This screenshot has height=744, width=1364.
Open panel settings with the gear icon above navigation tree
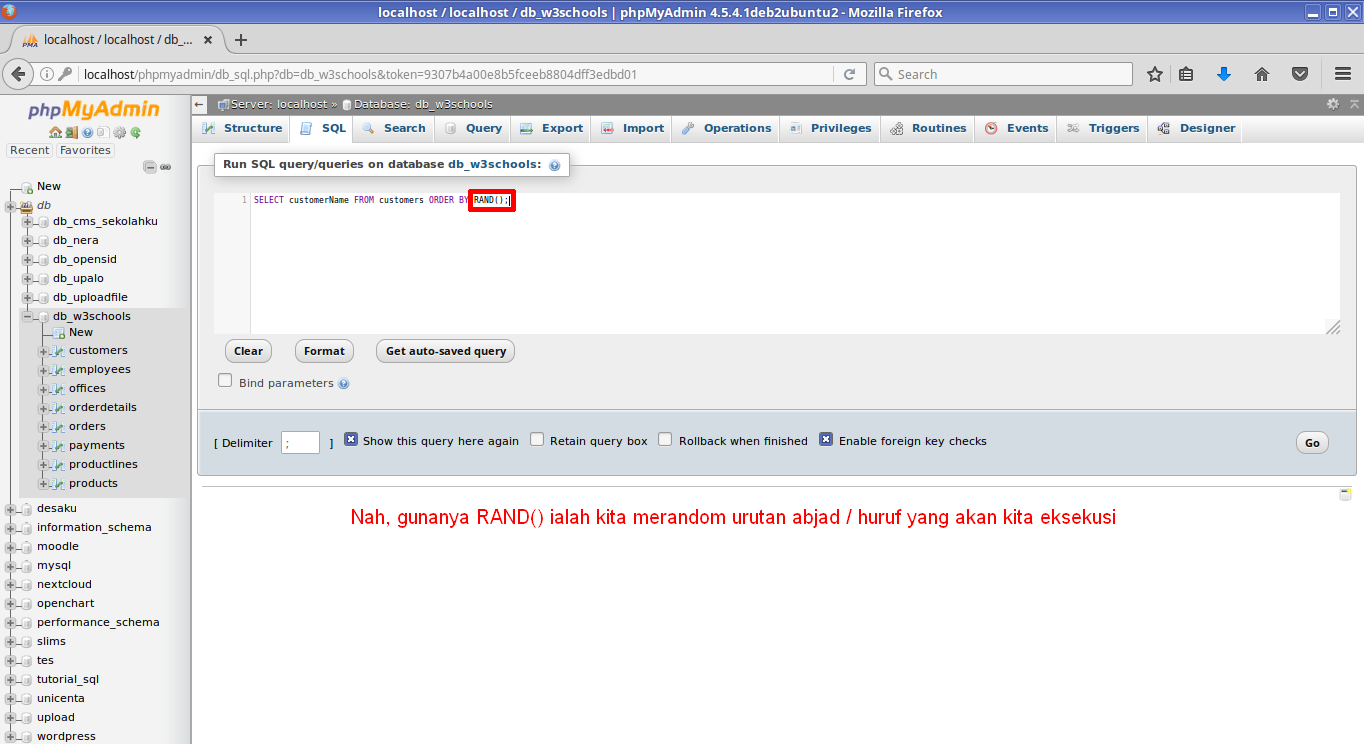click(119, 132)
